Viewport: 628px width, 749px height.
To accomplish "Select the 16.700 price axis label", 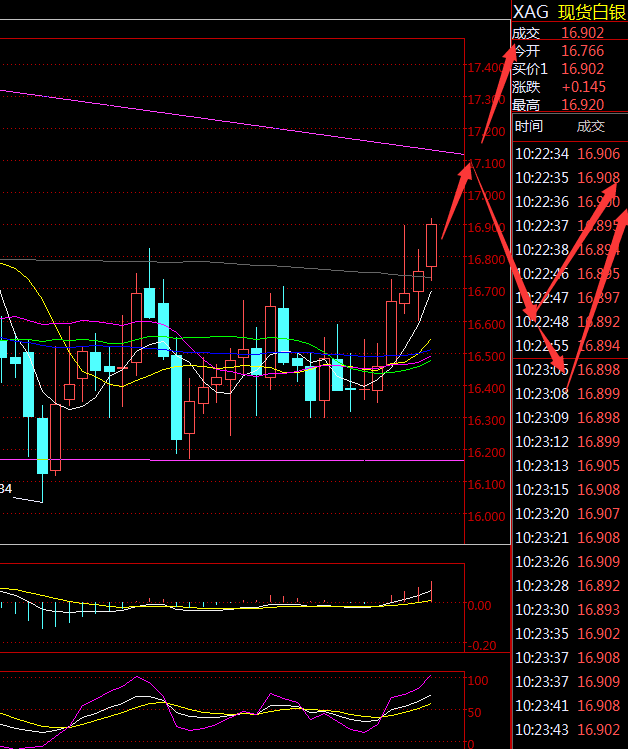I will point(486,291).
